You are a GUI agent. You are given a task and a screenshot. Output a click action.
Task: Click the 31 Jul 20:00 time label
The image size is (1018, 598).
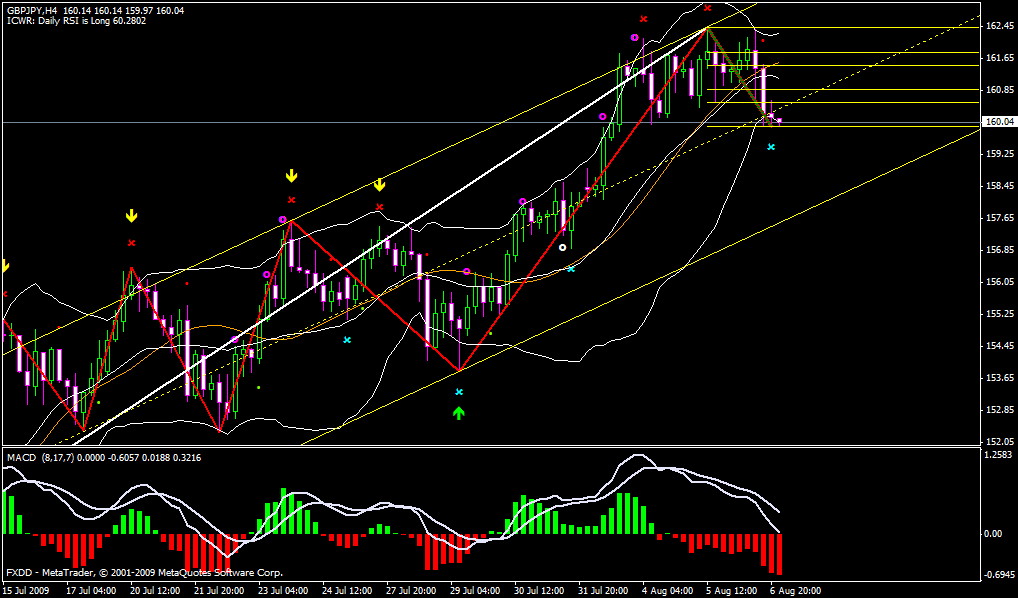pyautogui.click(x=604, y=591)
